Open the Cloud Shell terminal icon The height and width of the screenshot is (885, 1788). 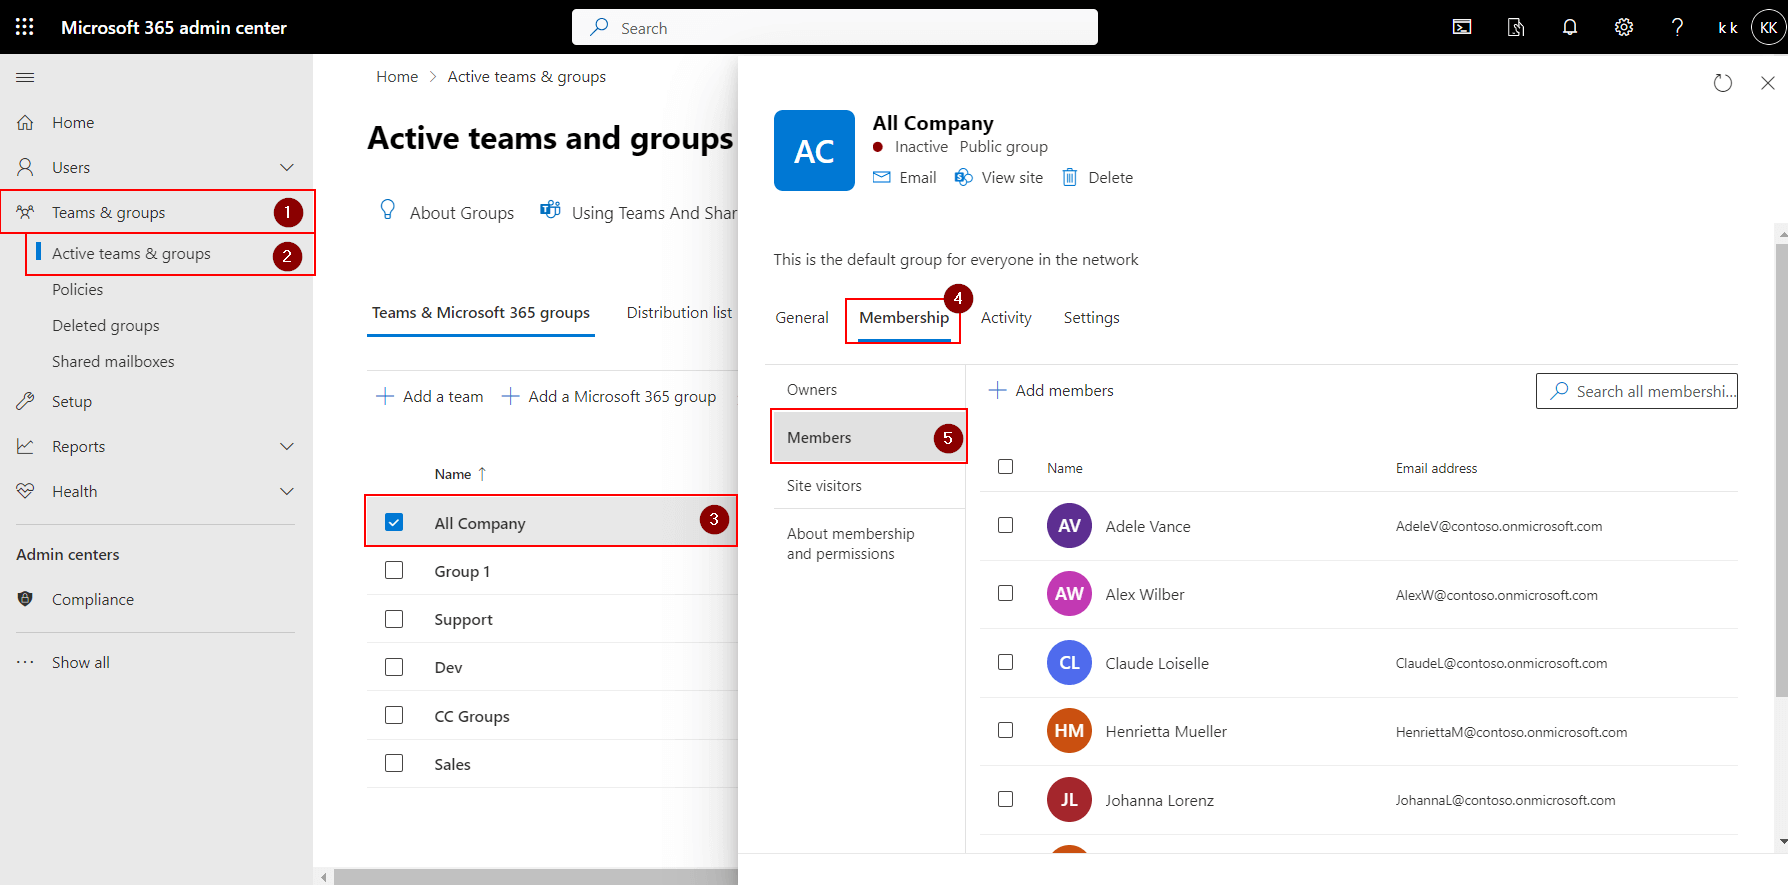coord(1462,27)
